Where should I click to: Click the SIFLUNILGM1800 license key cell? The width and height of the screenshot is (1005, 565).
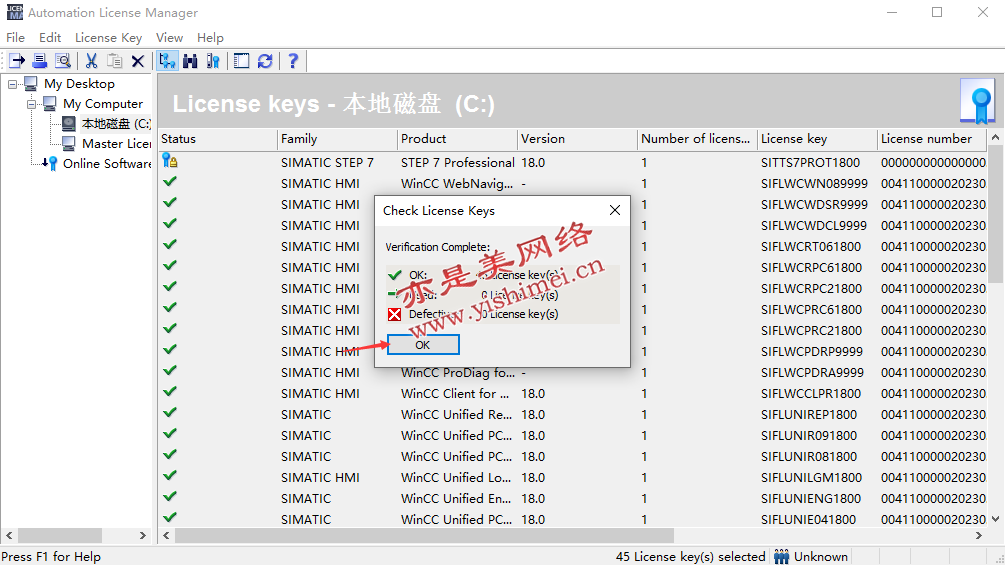[x=811, y=477]
